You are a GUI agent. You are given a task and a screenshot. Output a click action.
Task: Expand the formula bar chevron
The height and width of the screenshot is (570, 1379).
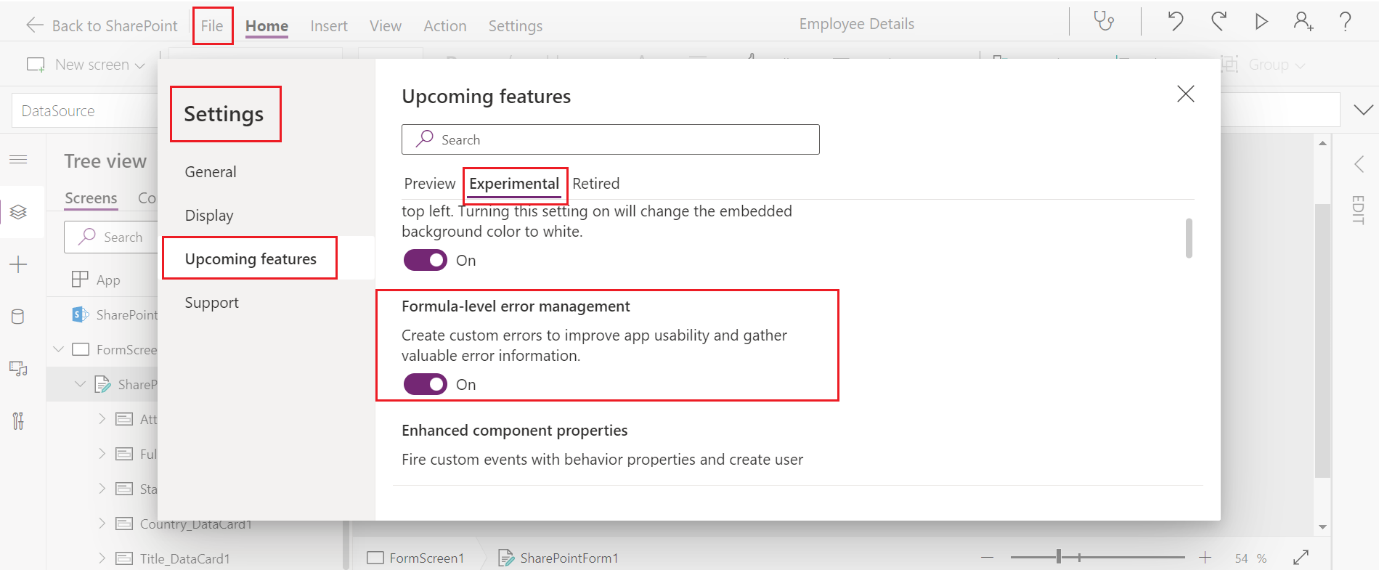point(1363,110)
